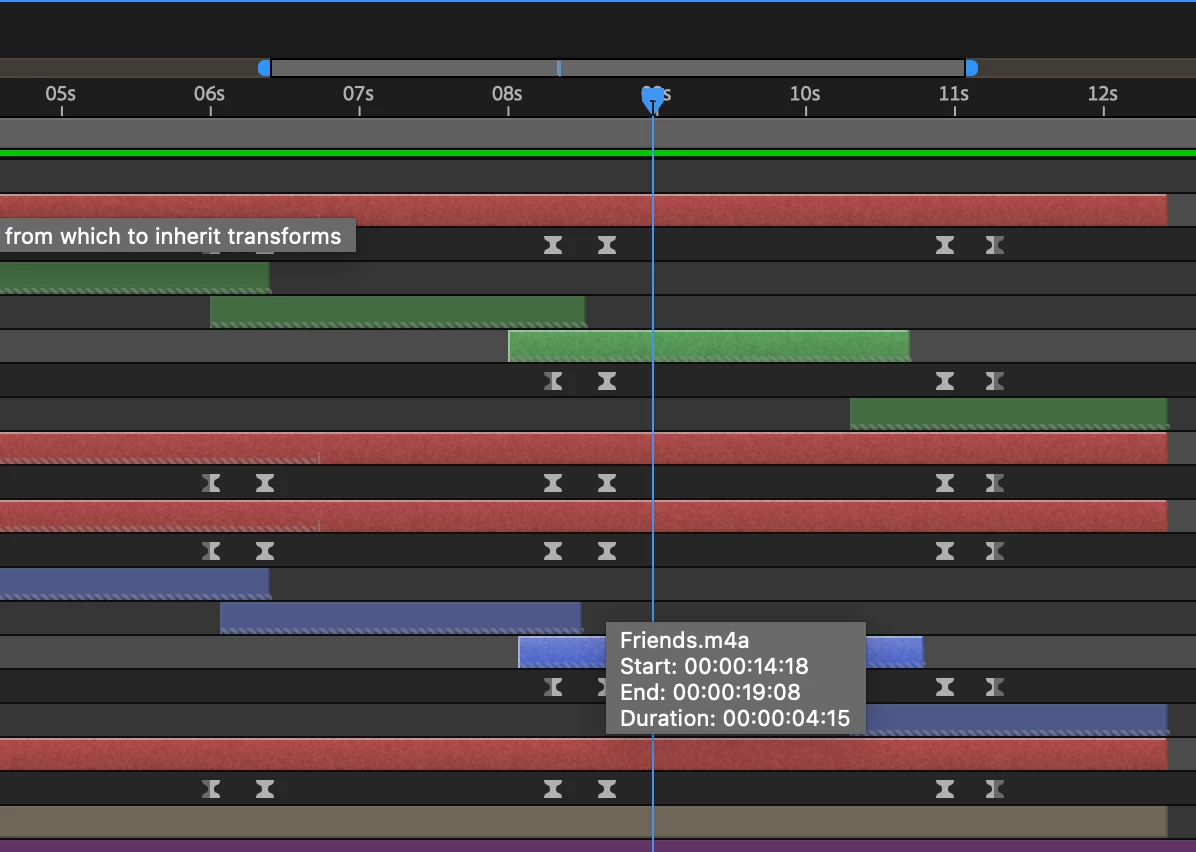Jump to 11s on the time ruler
The image size is (1196, 852).
pyautogui.click(x=953, y=94)
